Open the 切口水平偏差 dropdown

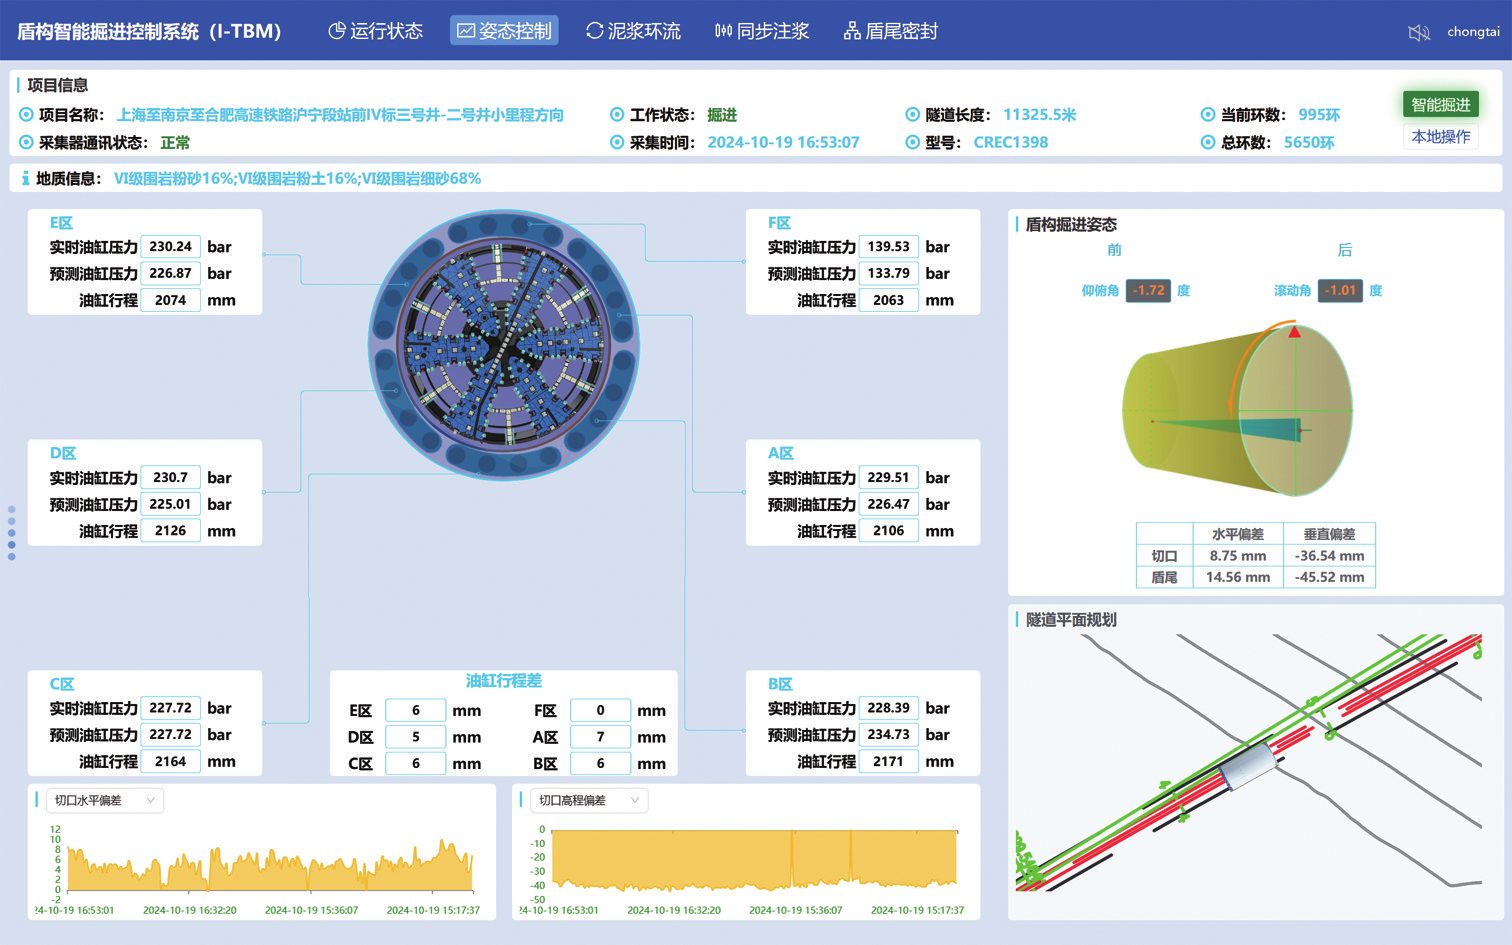tap(104, 800)
